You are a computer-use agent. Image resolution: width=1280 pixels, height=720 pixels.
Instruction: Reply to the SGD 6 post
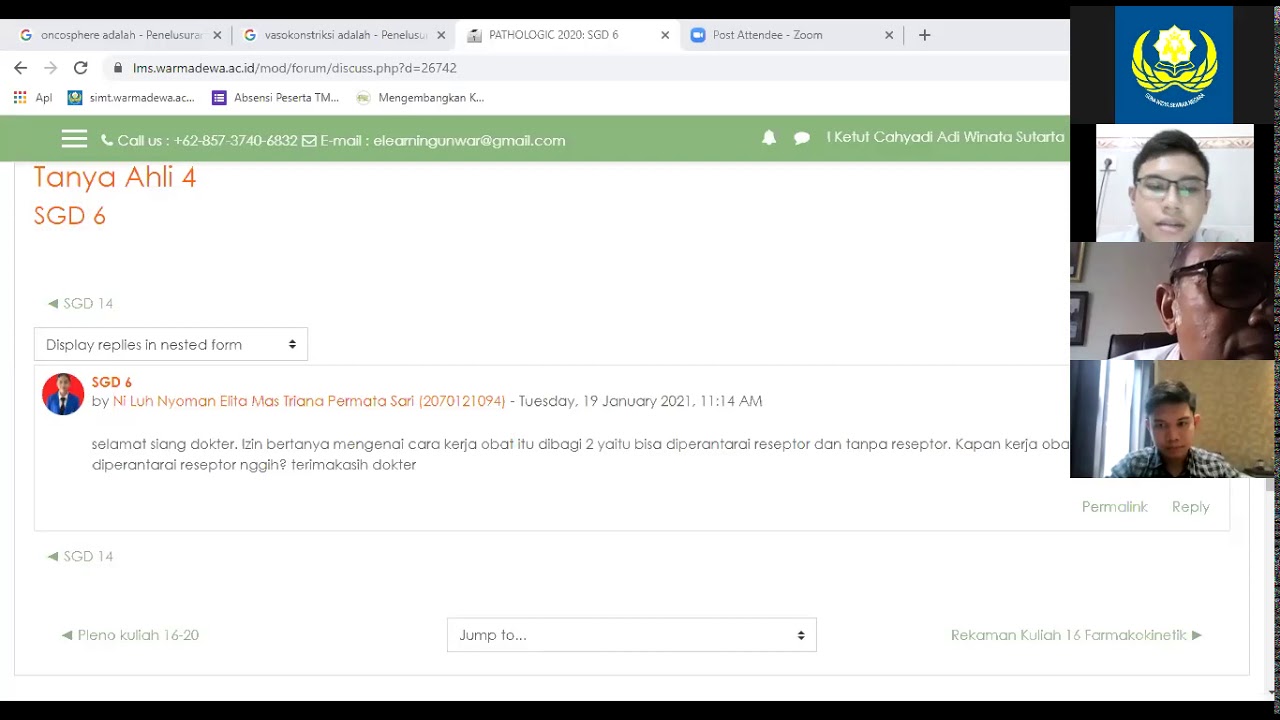pyautogui.click(x=1190, y=507)
